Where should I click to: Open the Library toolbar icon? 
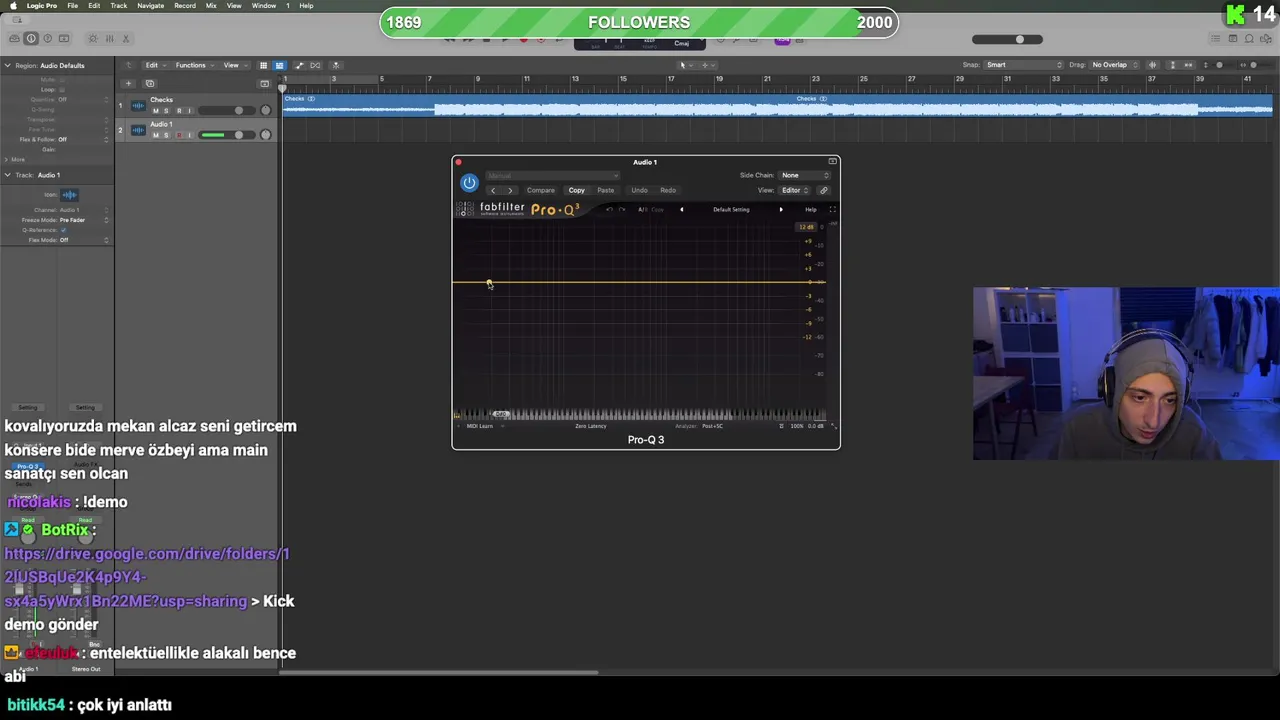coord(14,38)
